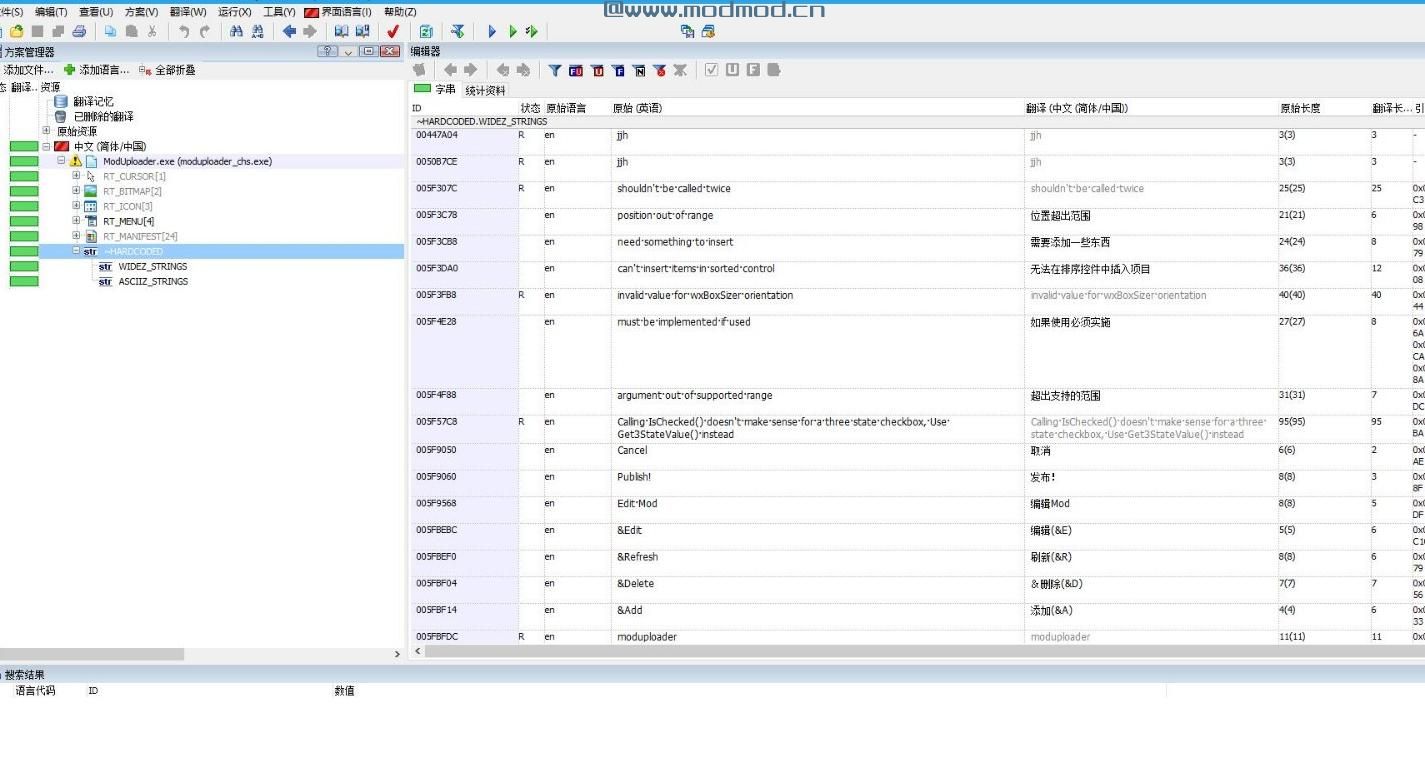Select WIDEZ_STRINGS in the tree
The width and height of the screenshot is (1425, 778).
click(152, 266)
